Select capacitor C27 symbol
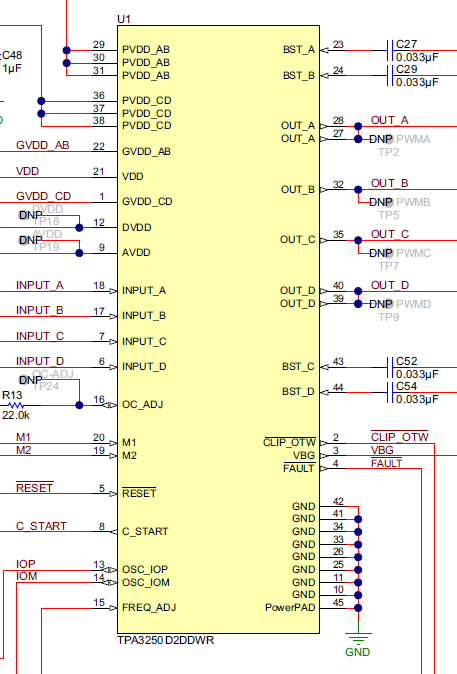The width and height of the screenshot is (457, 674). pyautogui.click(x=390, y=50)
